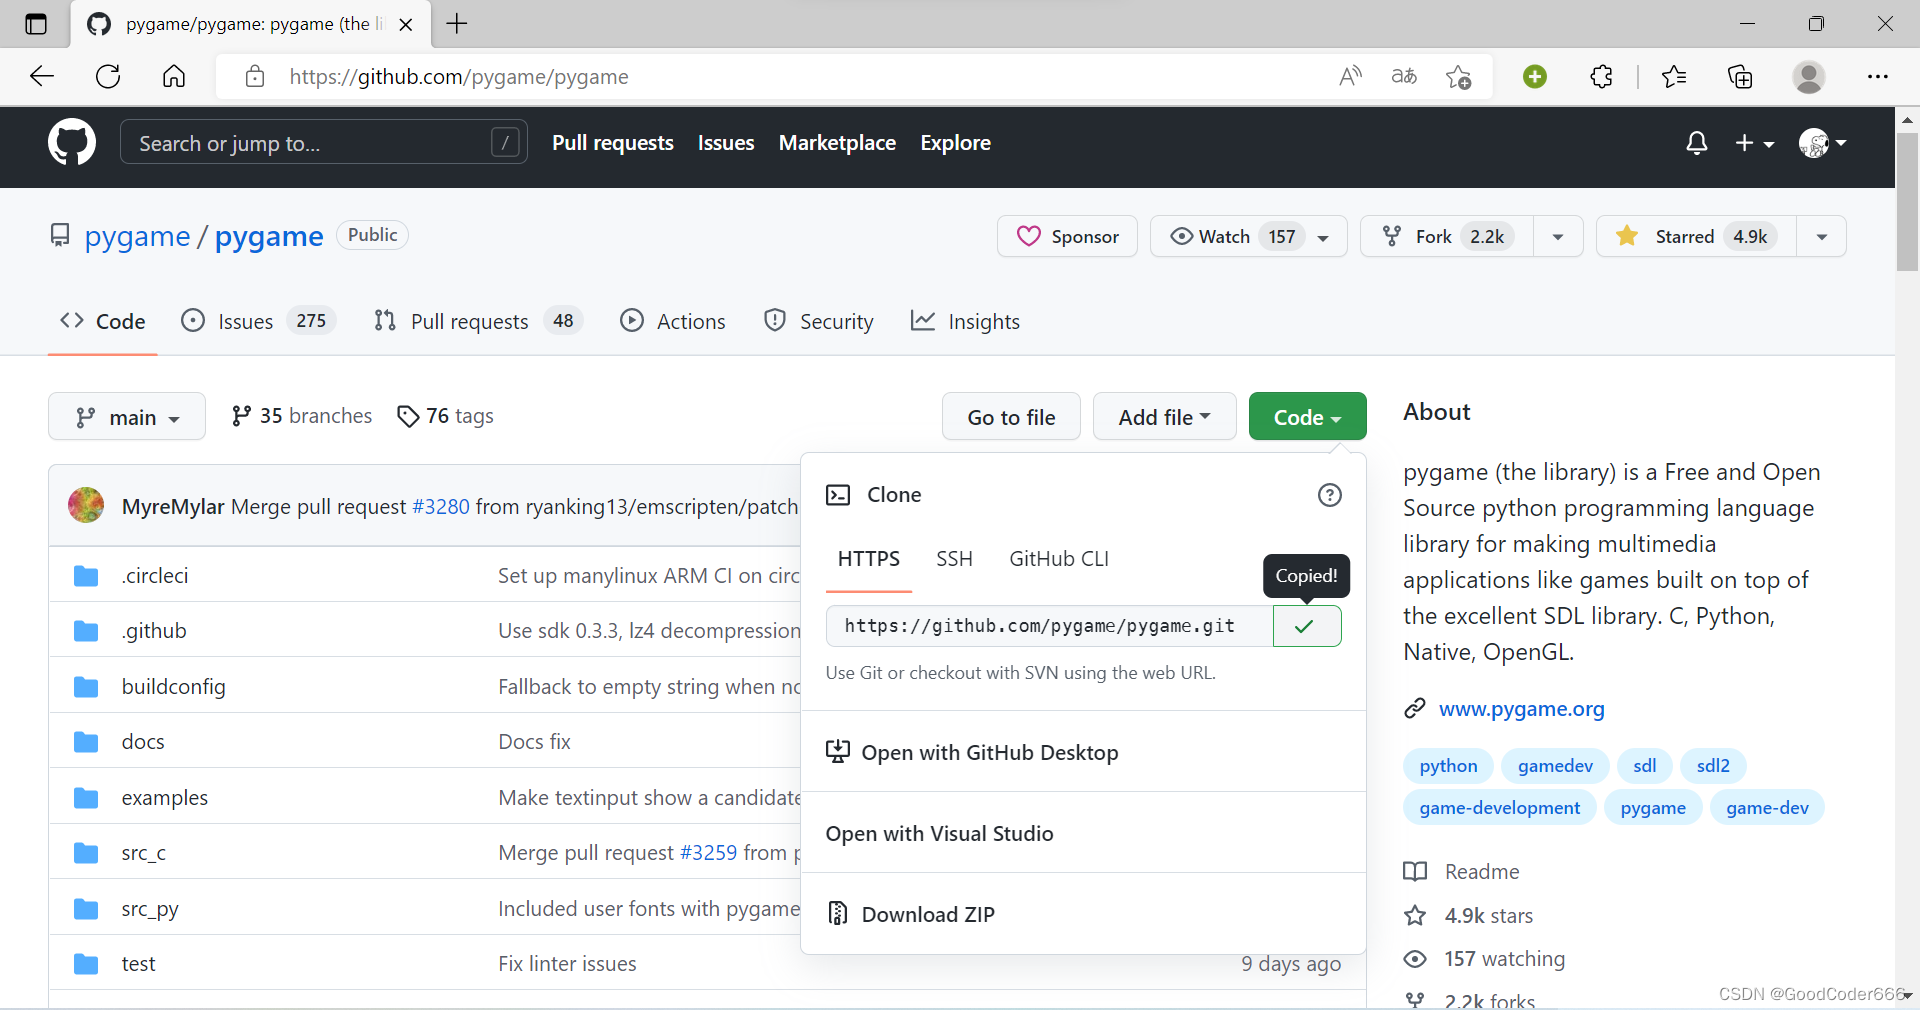The height and width of the screenshot is (1010, 1920).
Task: Refresh the page with reload icon
Action: tap(108, 76)
